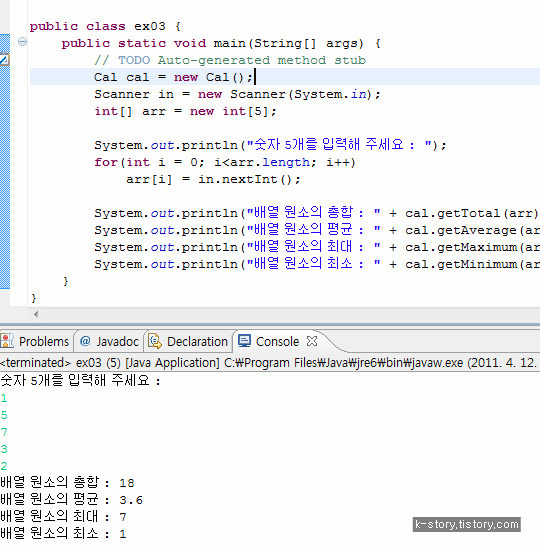Click the k-story.tistory.com watermark link
540x548 pixels.
(467, 525)
